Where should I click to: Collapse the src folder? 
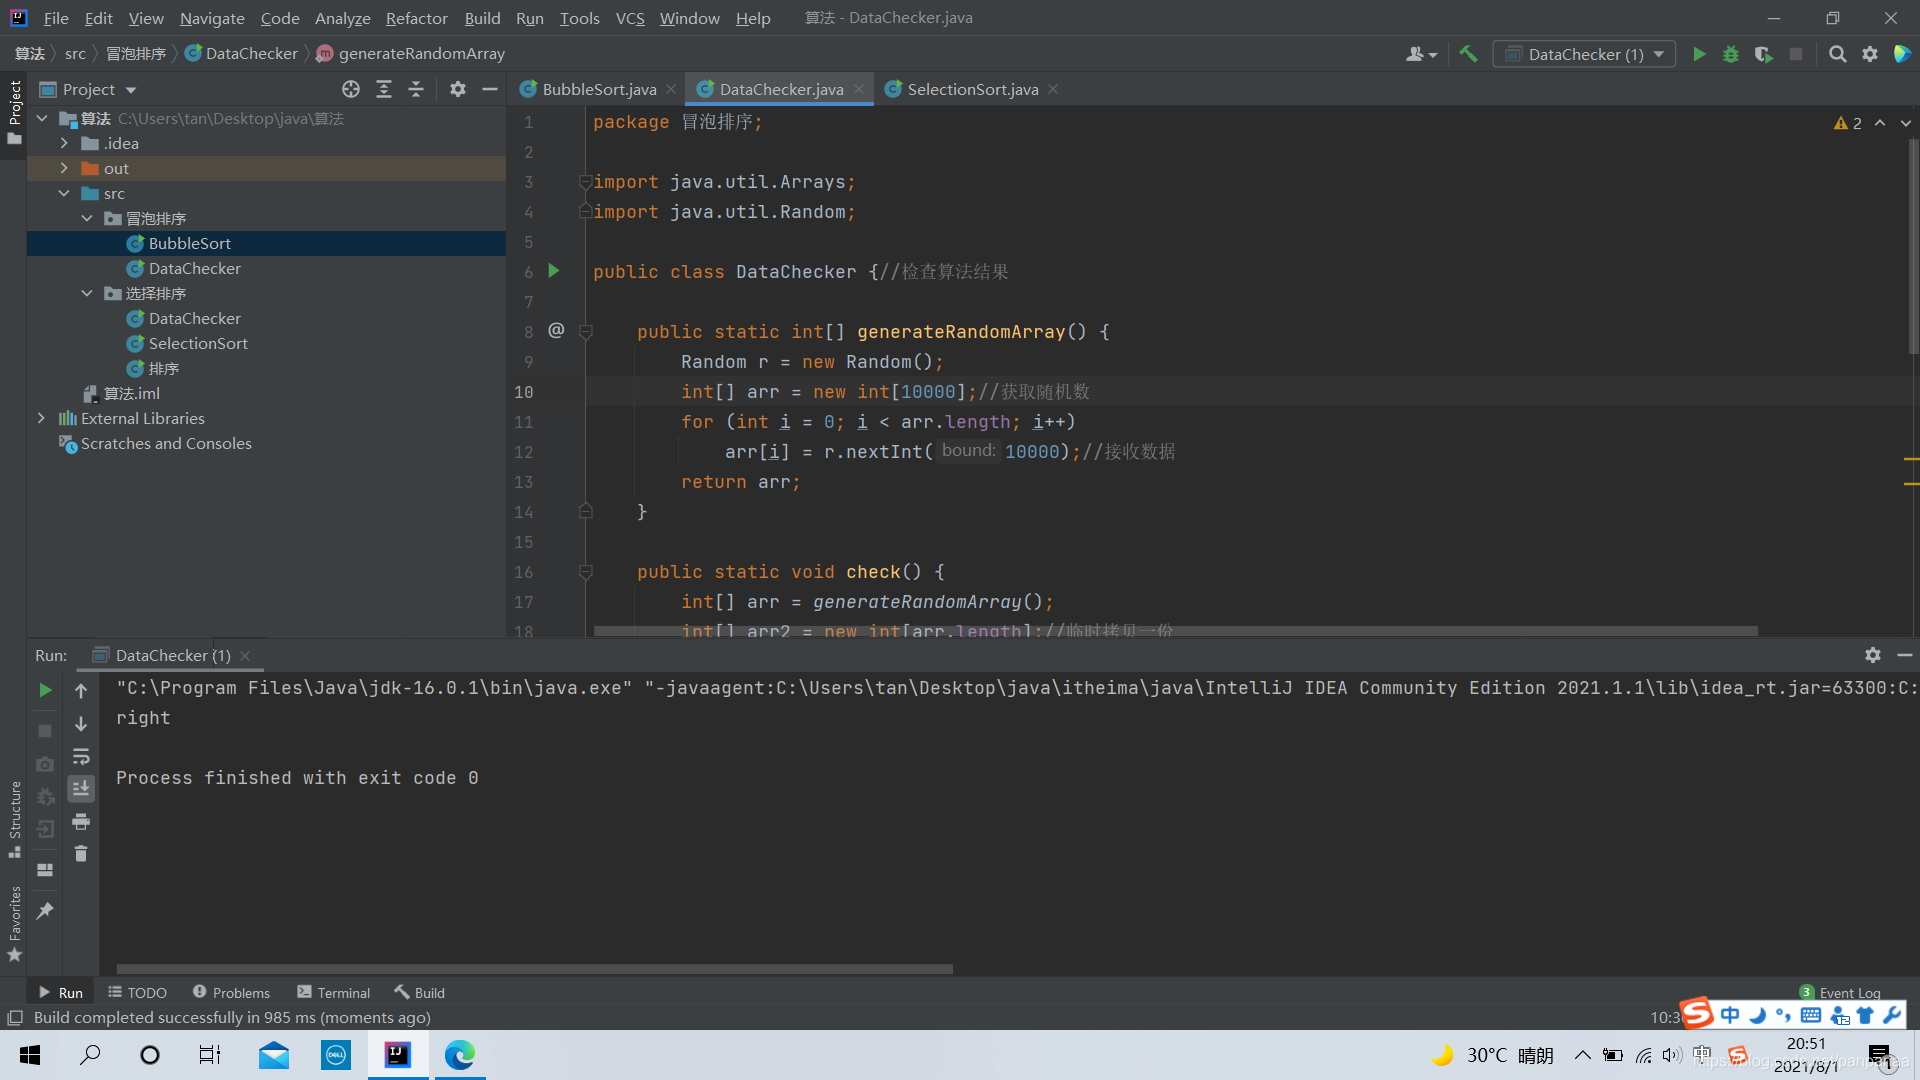pos(64,193)
